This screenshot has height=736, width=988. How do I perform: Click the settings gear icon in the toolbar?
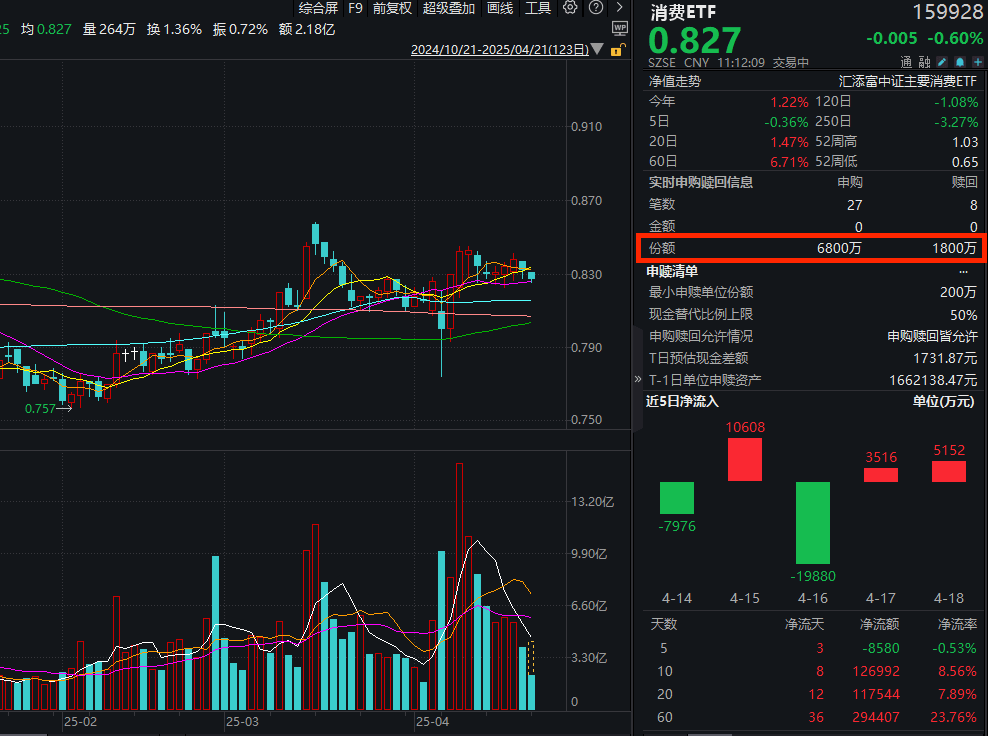[569, 9]
